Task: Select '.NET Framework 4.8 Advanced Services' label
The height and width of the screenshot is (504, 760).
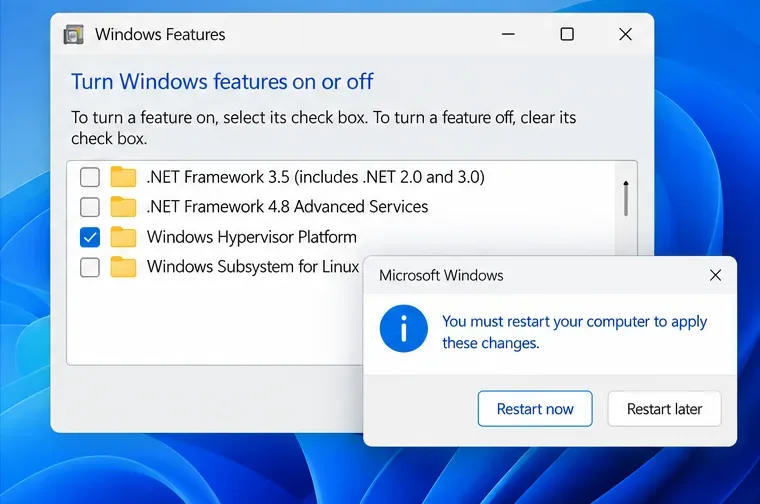Action: click(287, 207)
